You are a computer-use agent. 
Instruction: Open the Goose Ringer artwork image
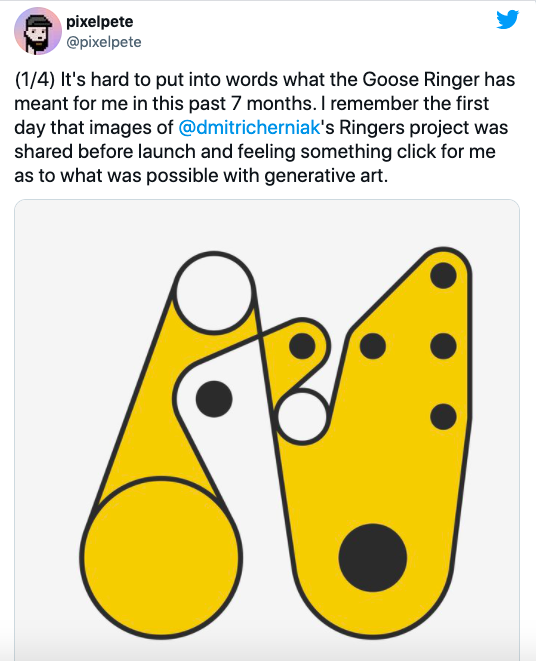pos(267,430)
